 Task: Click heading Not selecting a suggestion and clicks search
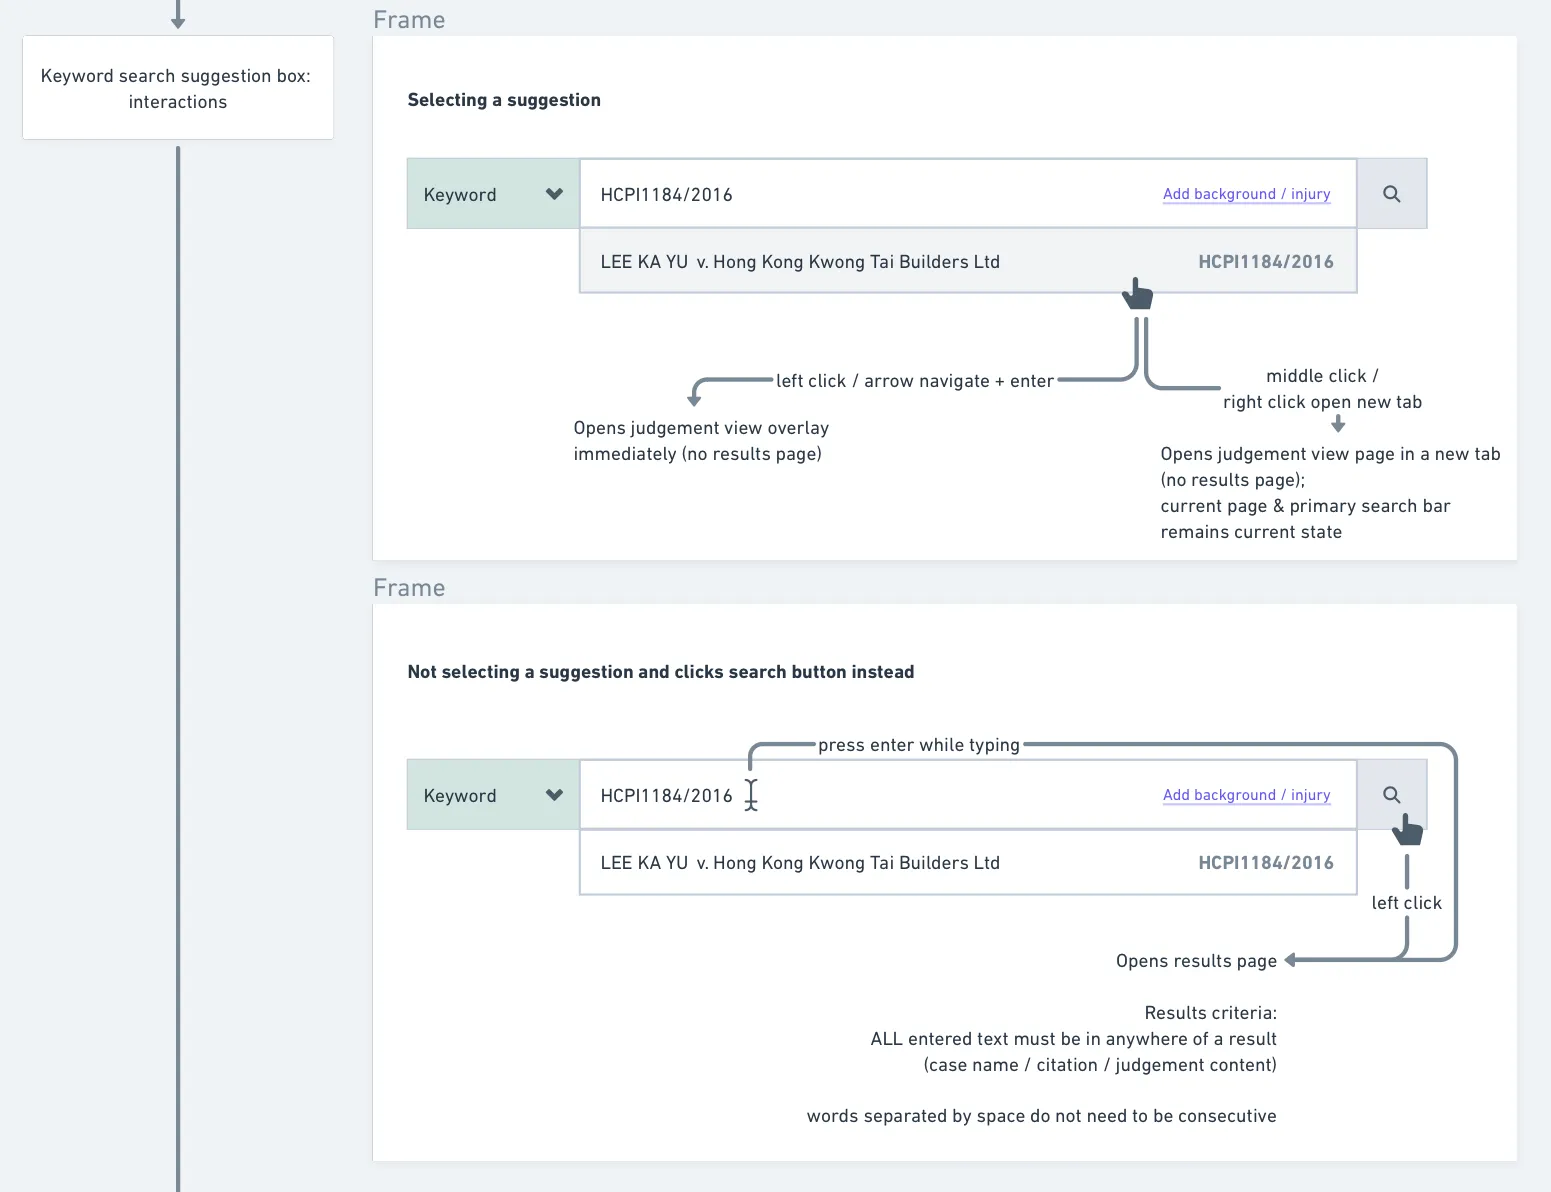(661, 672)
